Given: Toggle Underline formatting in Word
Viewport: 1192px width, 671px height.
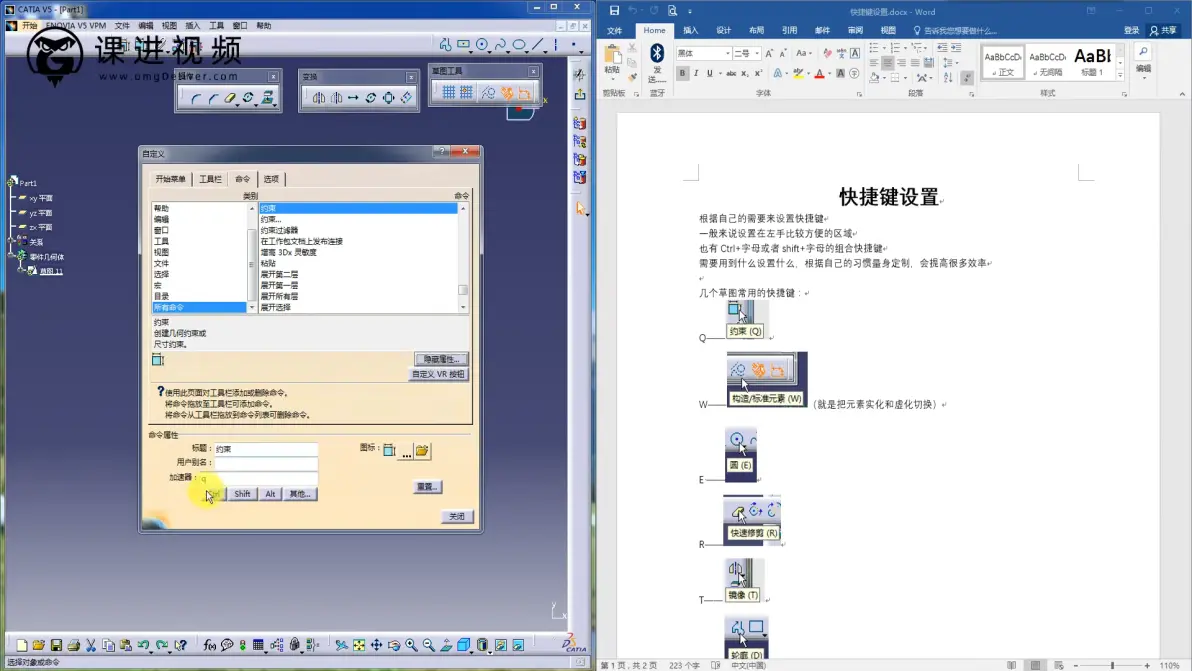Looking at the screenshot, I should 710,73.
